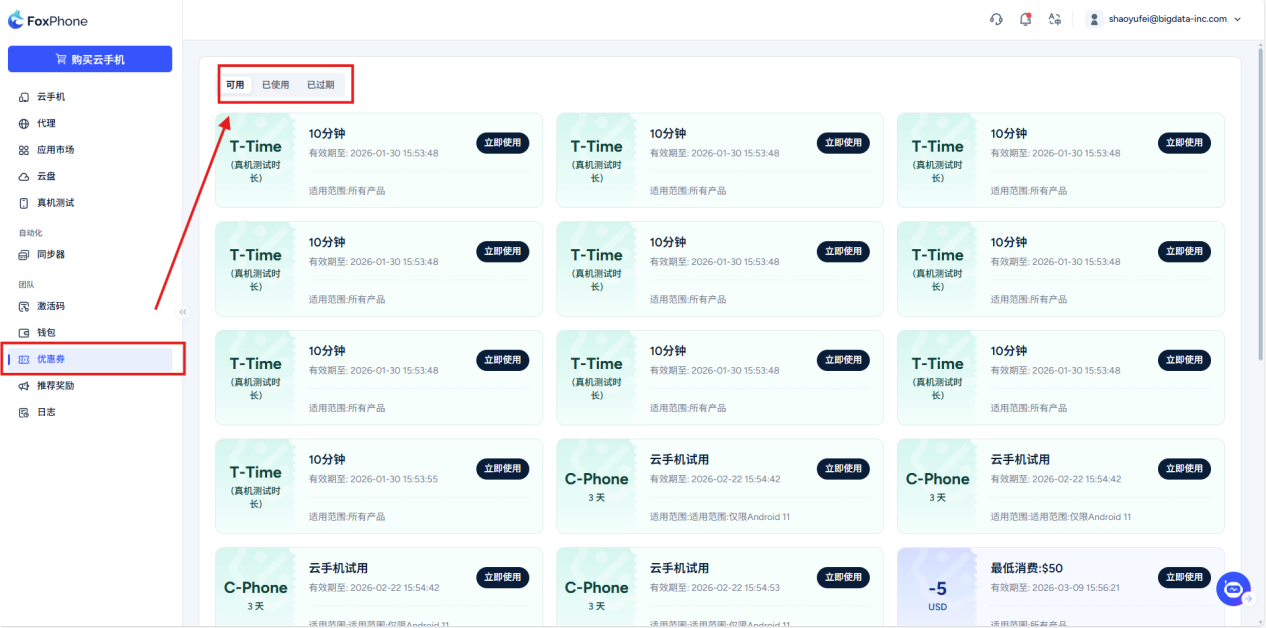Viewport: 1266px width, 628px height.
Task: Switch to the 已过期 tab
Action: tap(320, 85)
